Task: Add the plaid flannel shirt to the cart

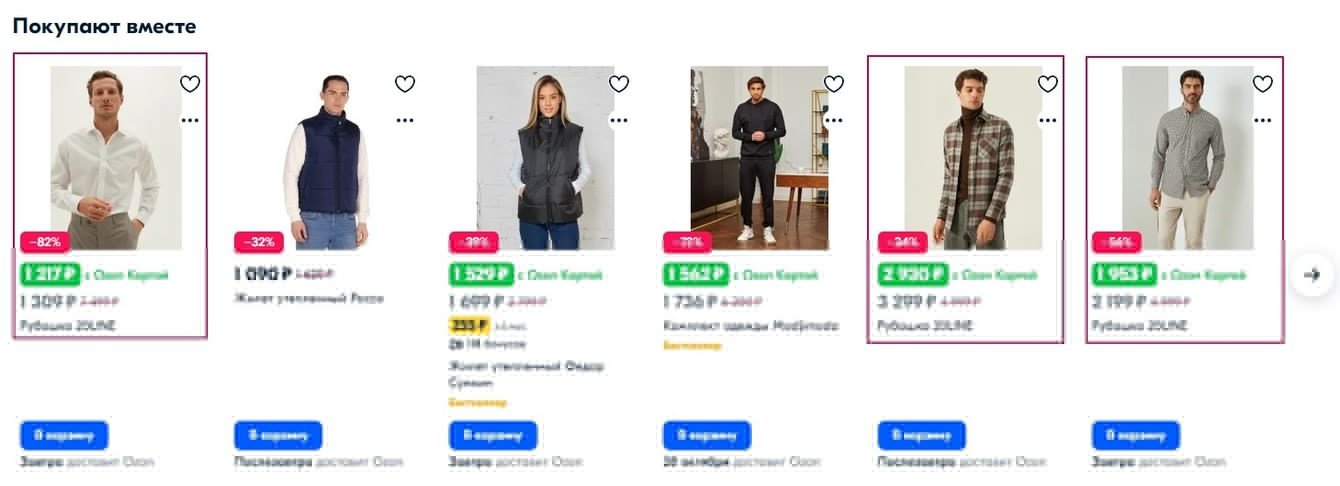Action: 921,435
